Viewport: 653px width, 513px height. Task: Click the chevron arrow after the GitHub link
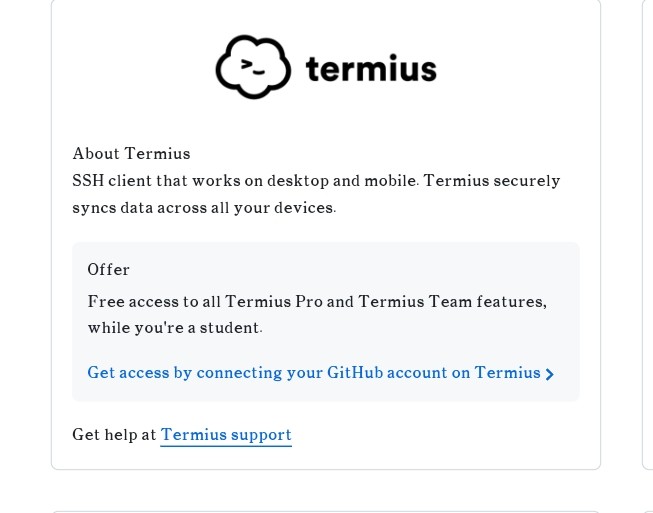[550, 374]
